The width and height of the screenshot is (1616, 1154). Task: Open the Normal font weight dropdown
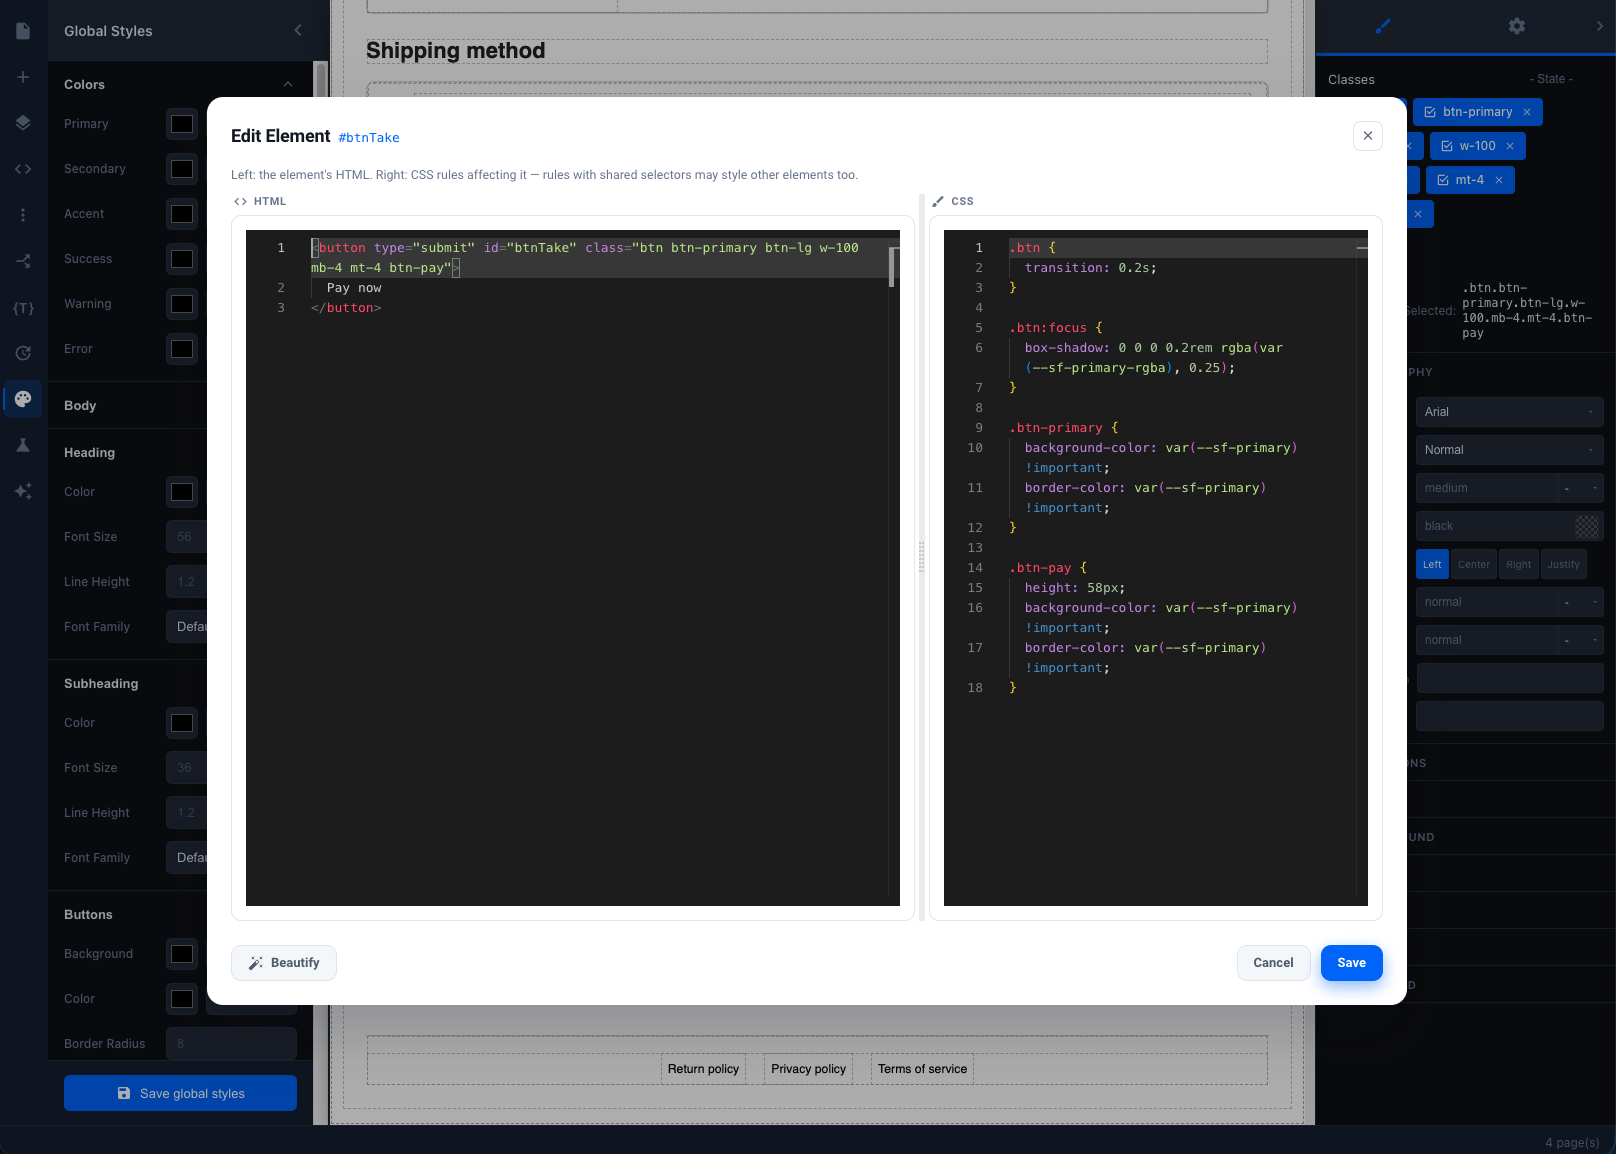pyautogui.click(x=1509, y=450)
